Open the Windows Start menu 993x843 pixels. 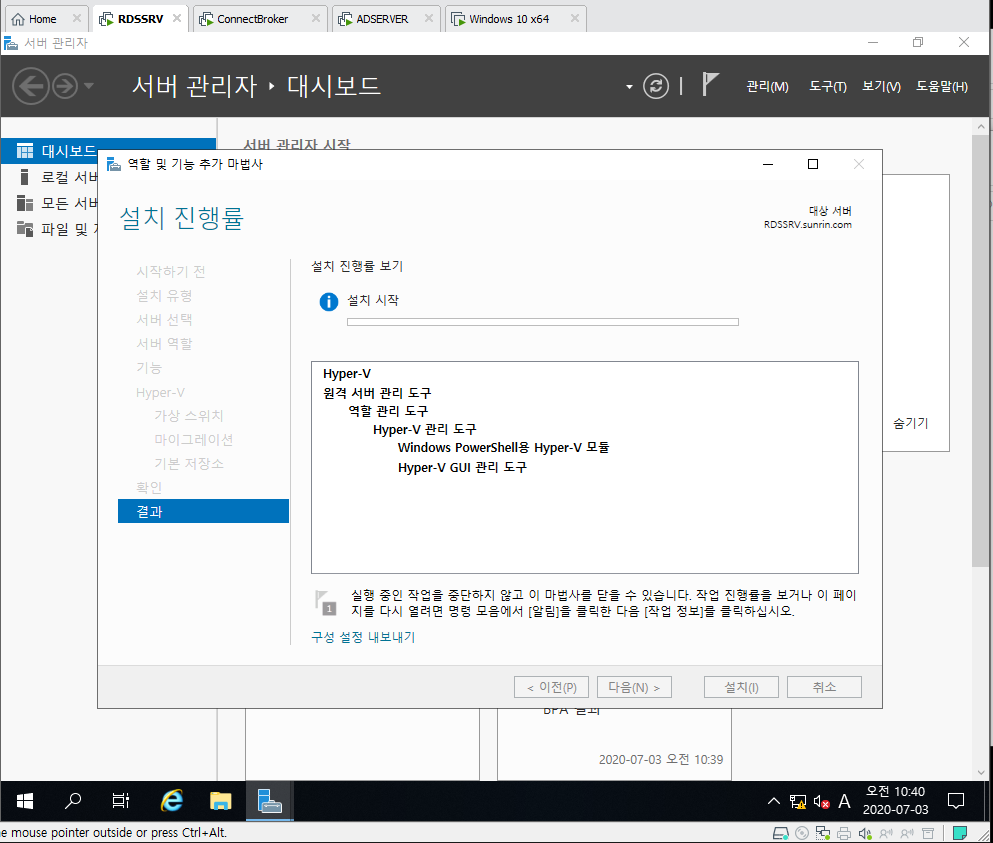click(x=25, y=801)
